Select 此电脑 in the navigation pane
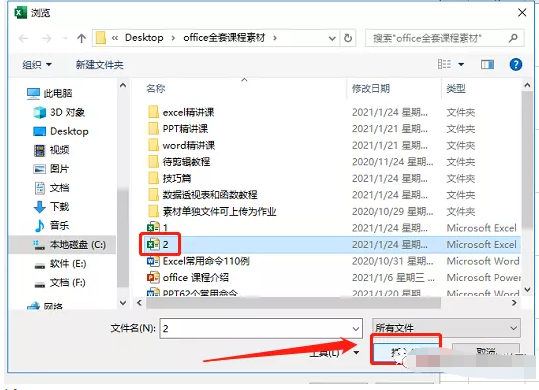The image size is (539, 390). 50,93
